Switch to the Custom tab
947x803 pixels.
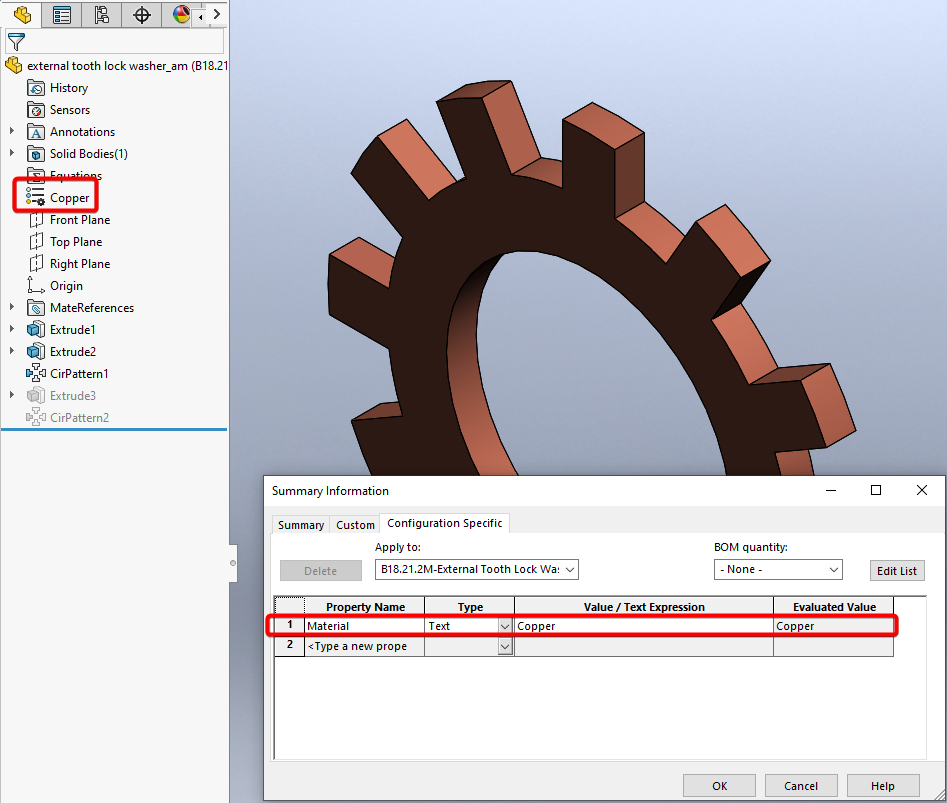point(355,525)
